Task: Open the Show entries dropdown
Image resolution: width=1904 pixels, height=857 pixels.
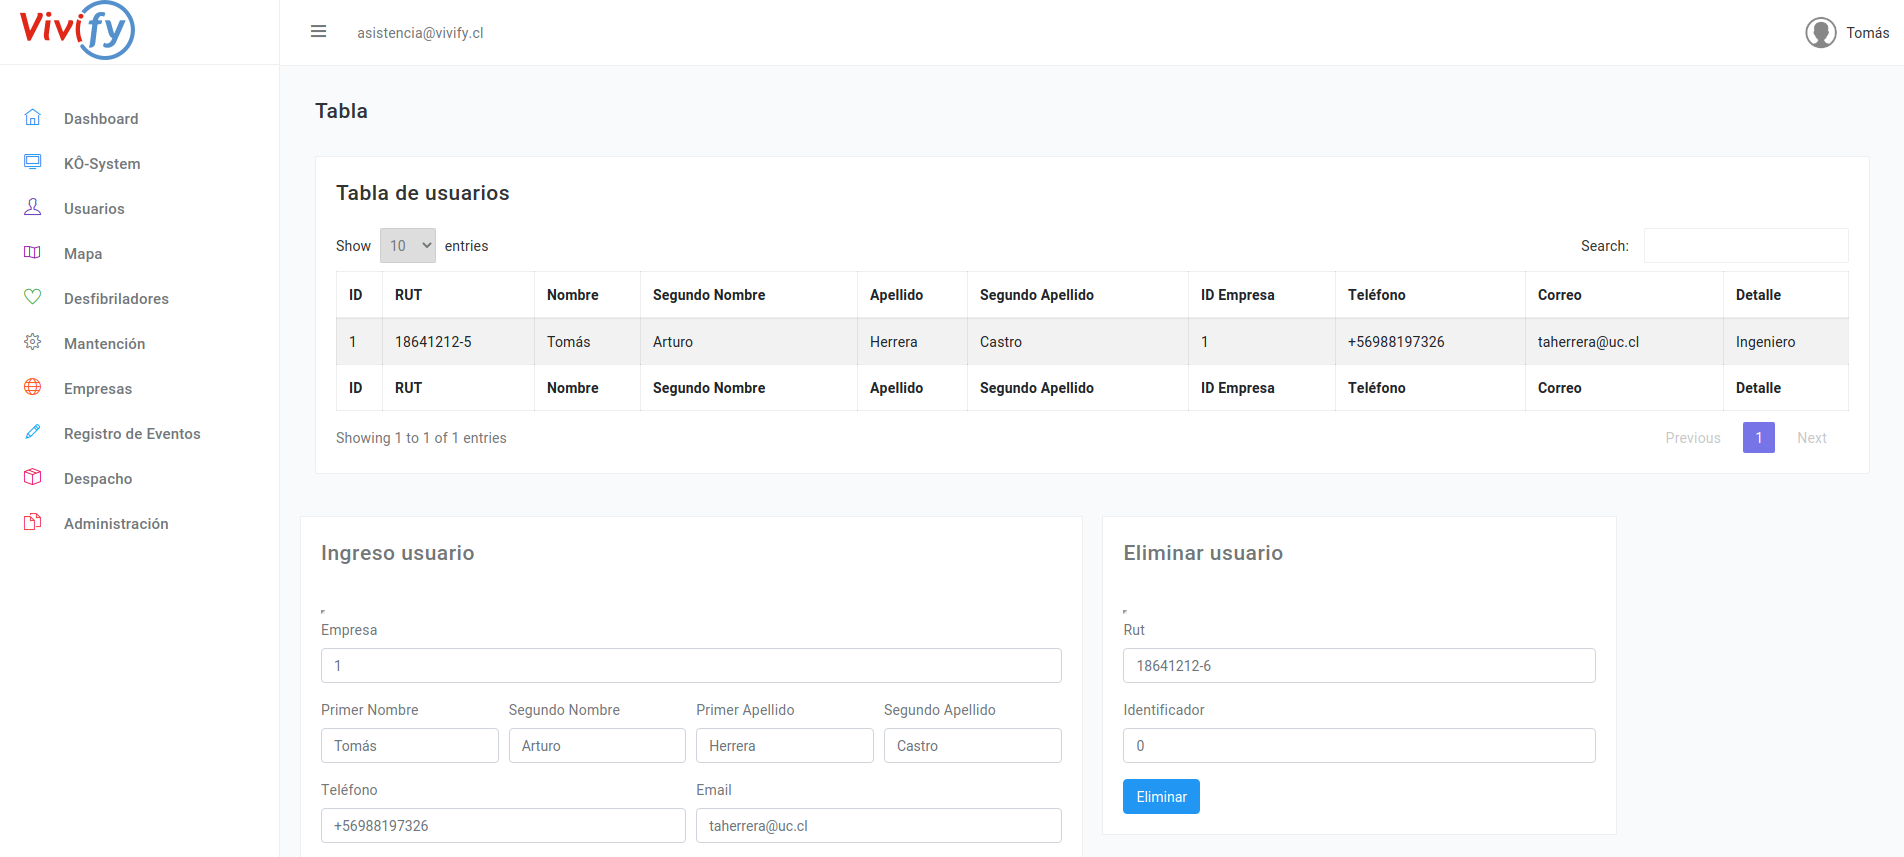Action: (408, 246)
